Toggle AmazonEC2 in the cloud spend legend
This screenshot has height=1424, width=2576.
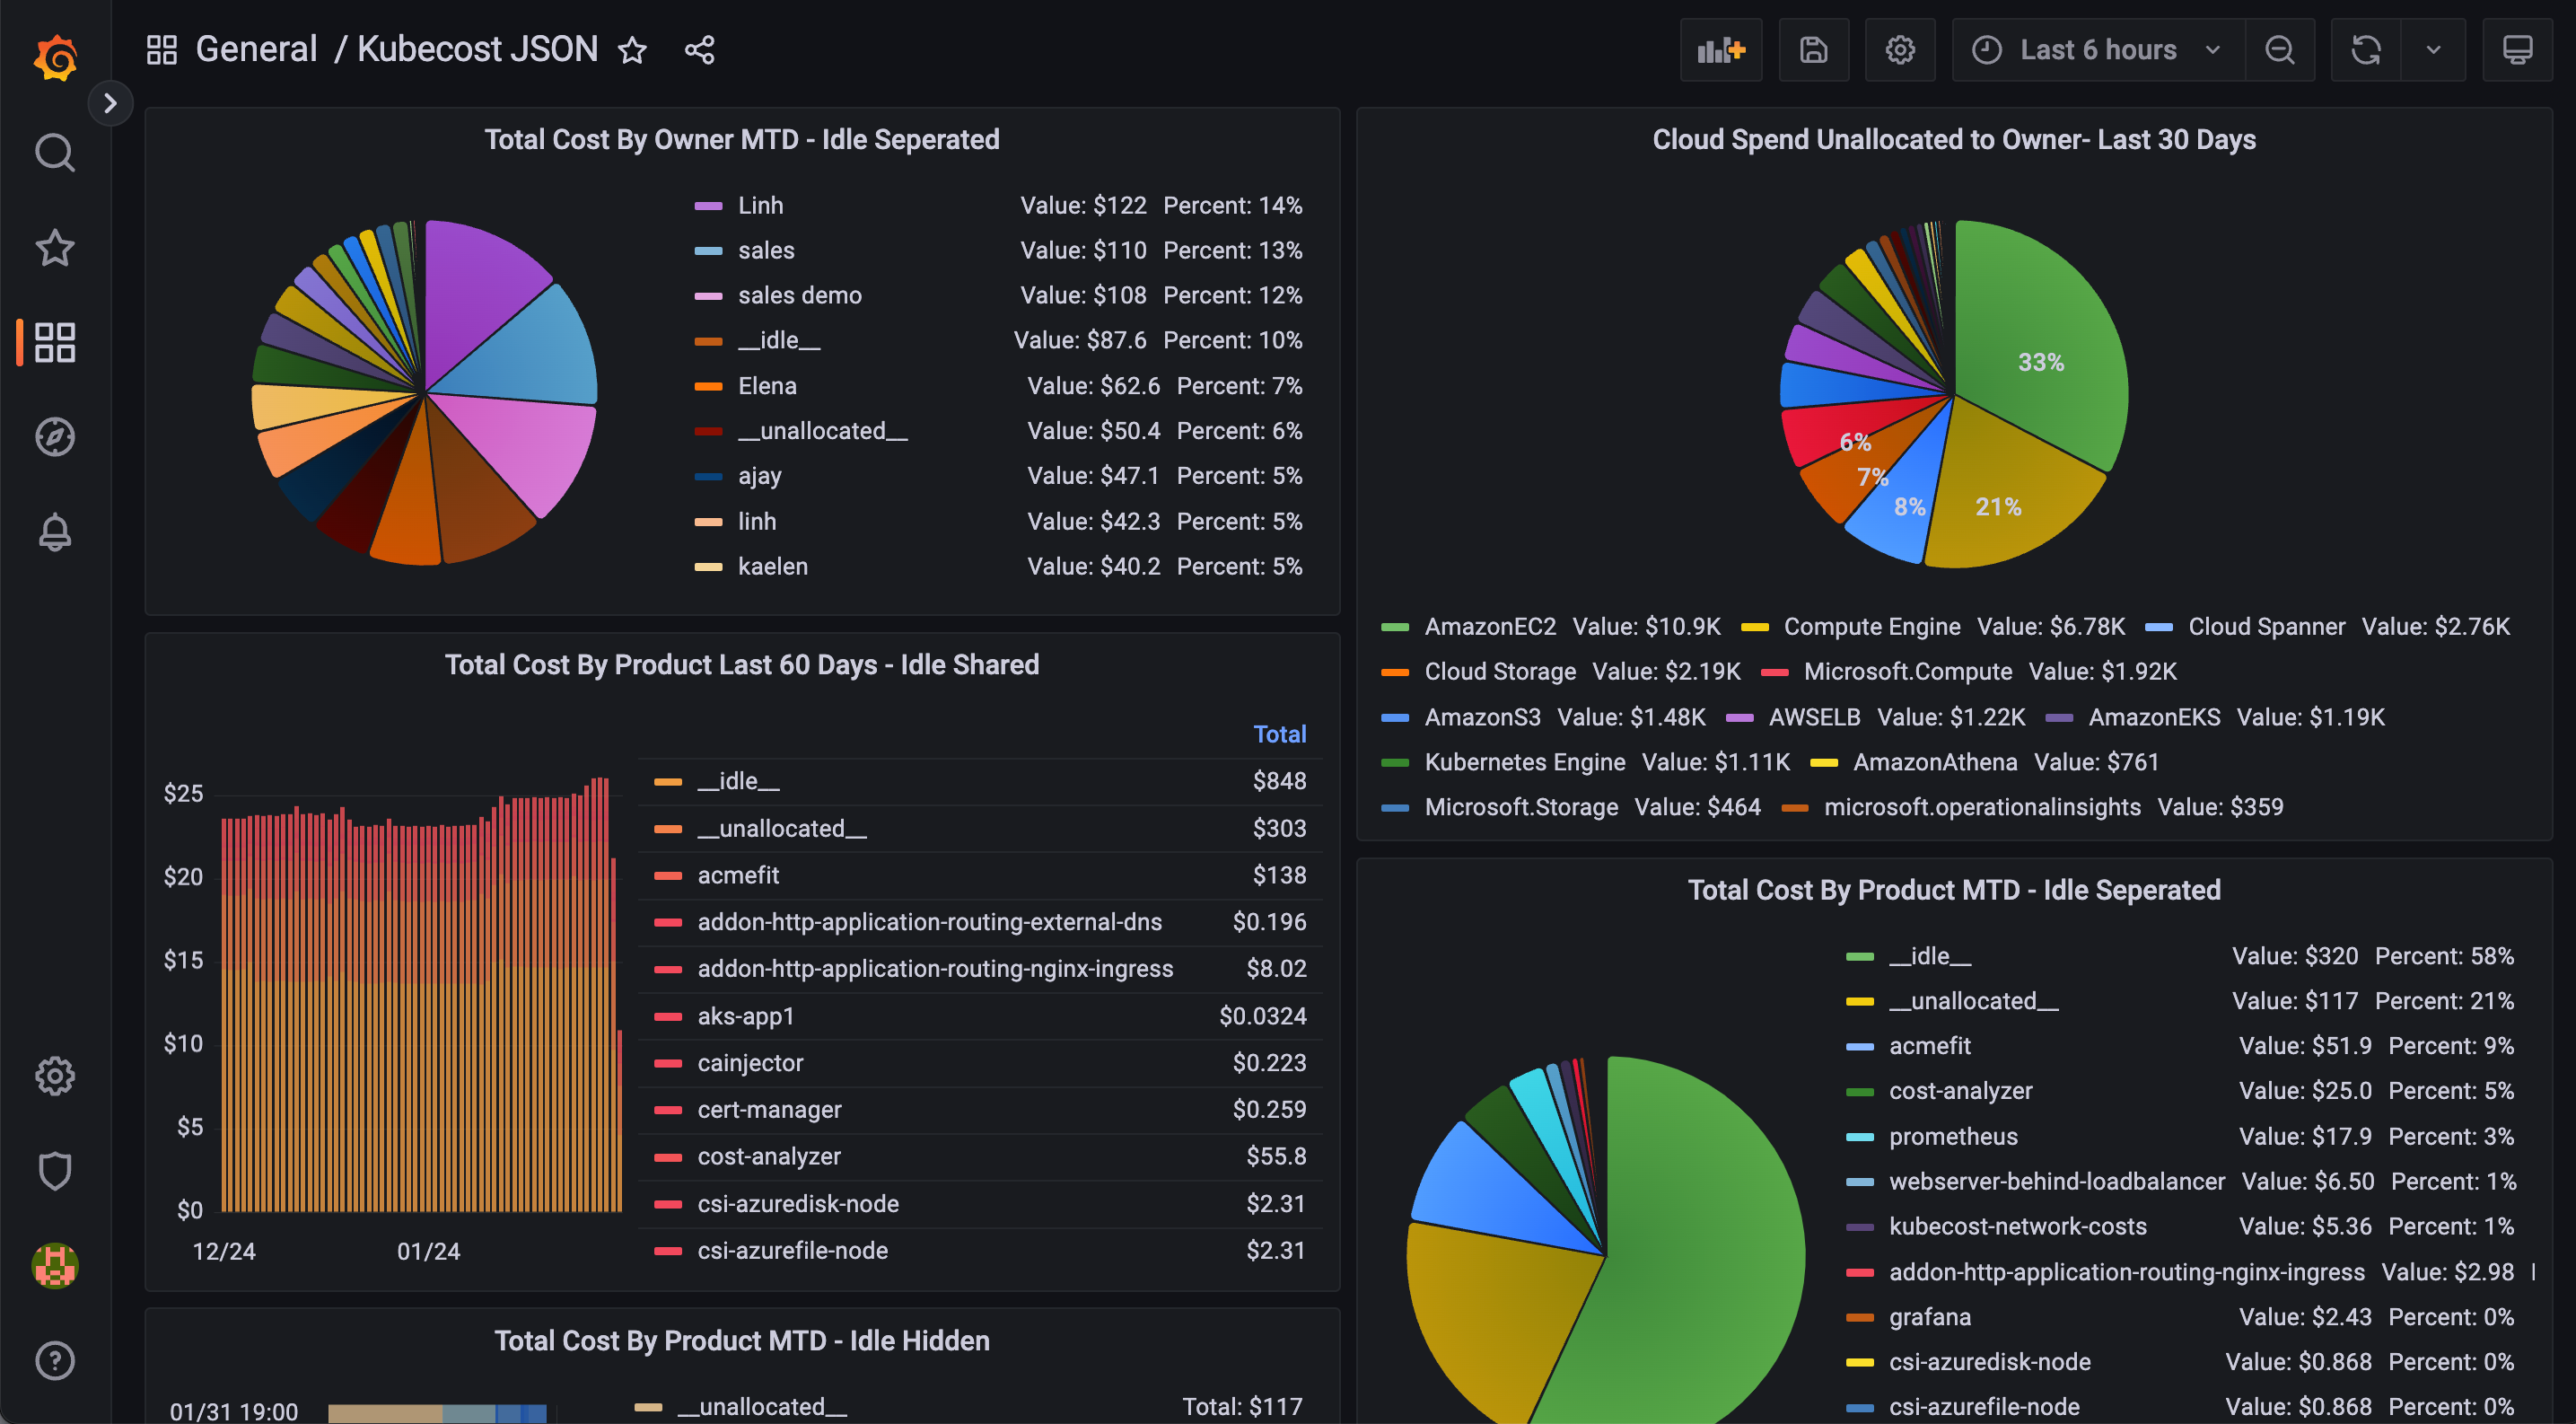(1490, 626)
